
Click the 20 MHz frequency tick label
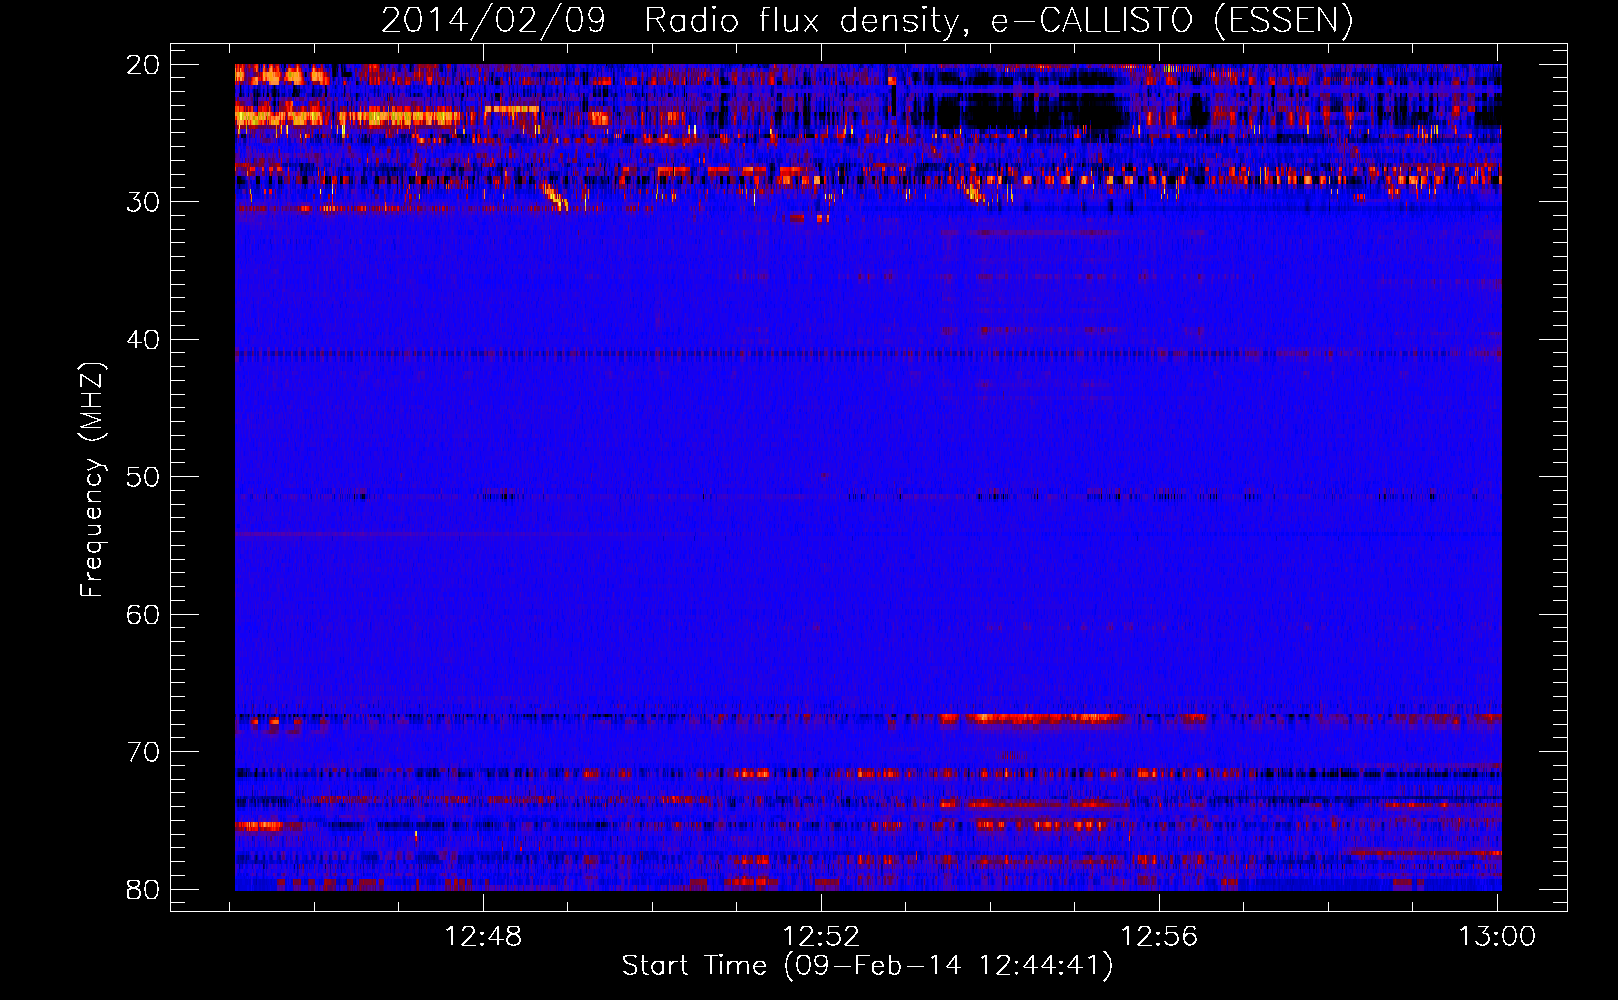click(143, 65)
